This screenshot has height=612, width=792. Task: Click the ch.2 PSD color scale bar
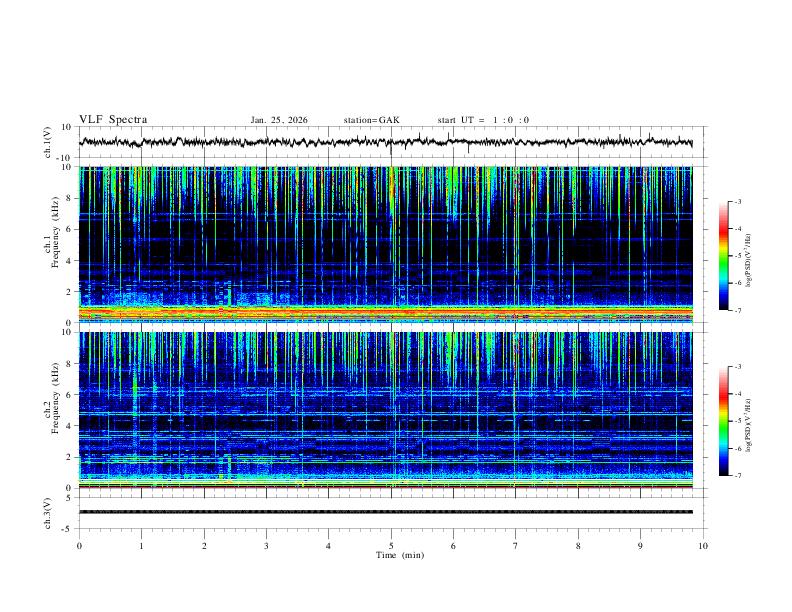pos(723,421)
